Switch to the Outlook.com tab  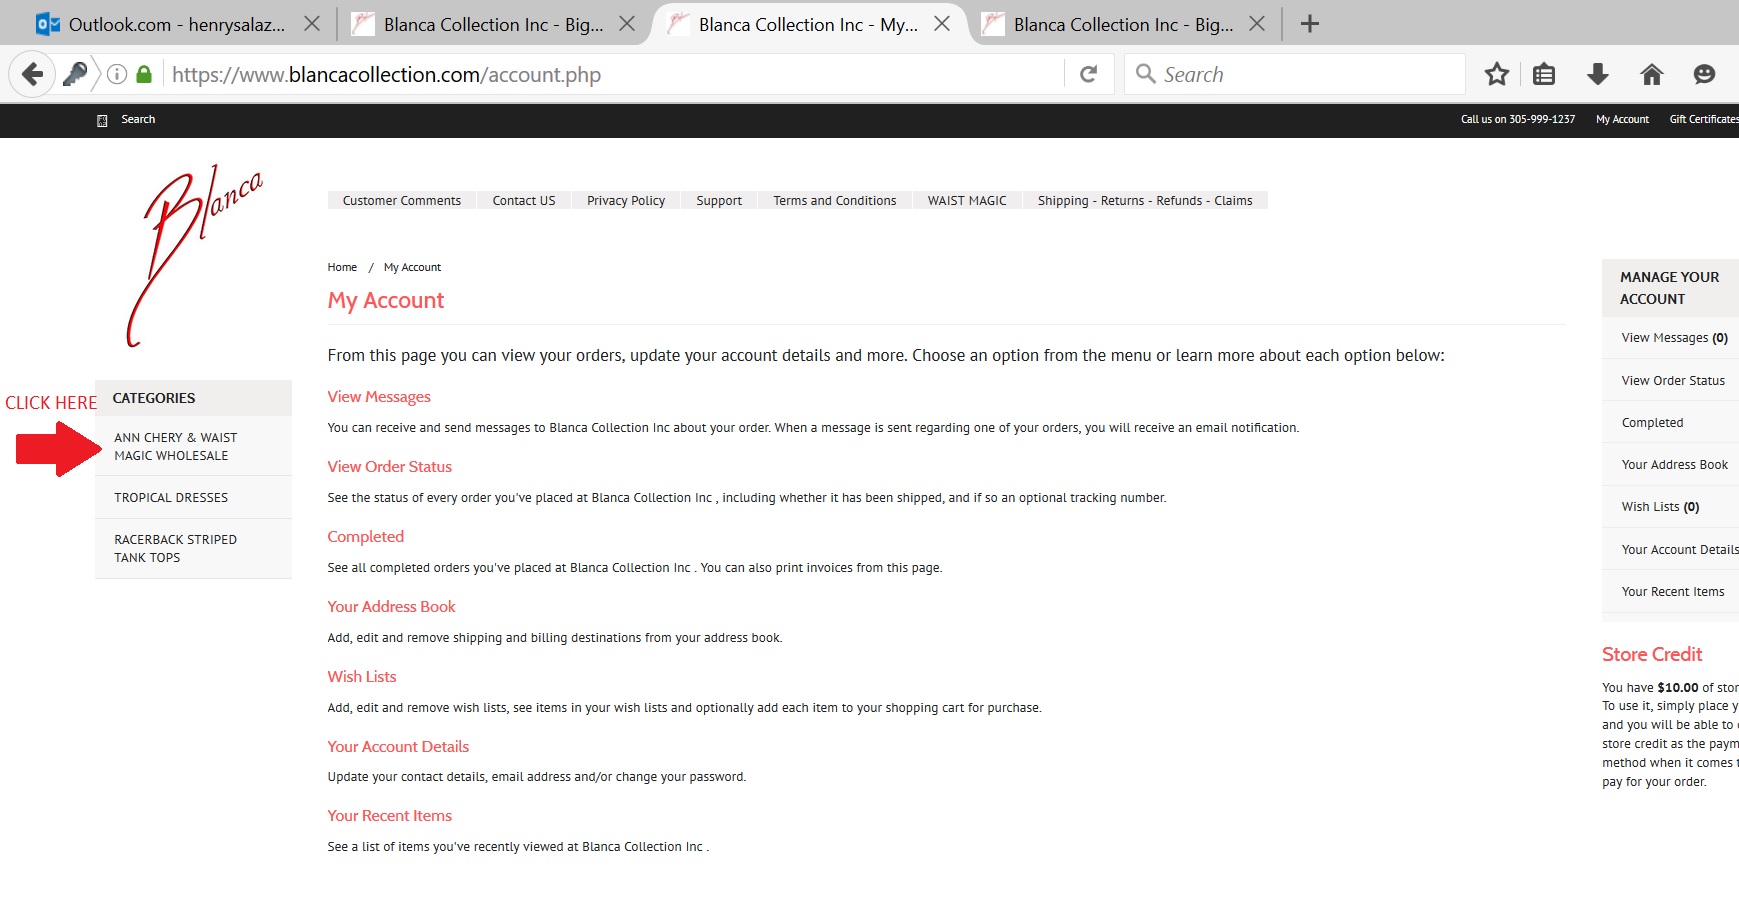point(176,24)
